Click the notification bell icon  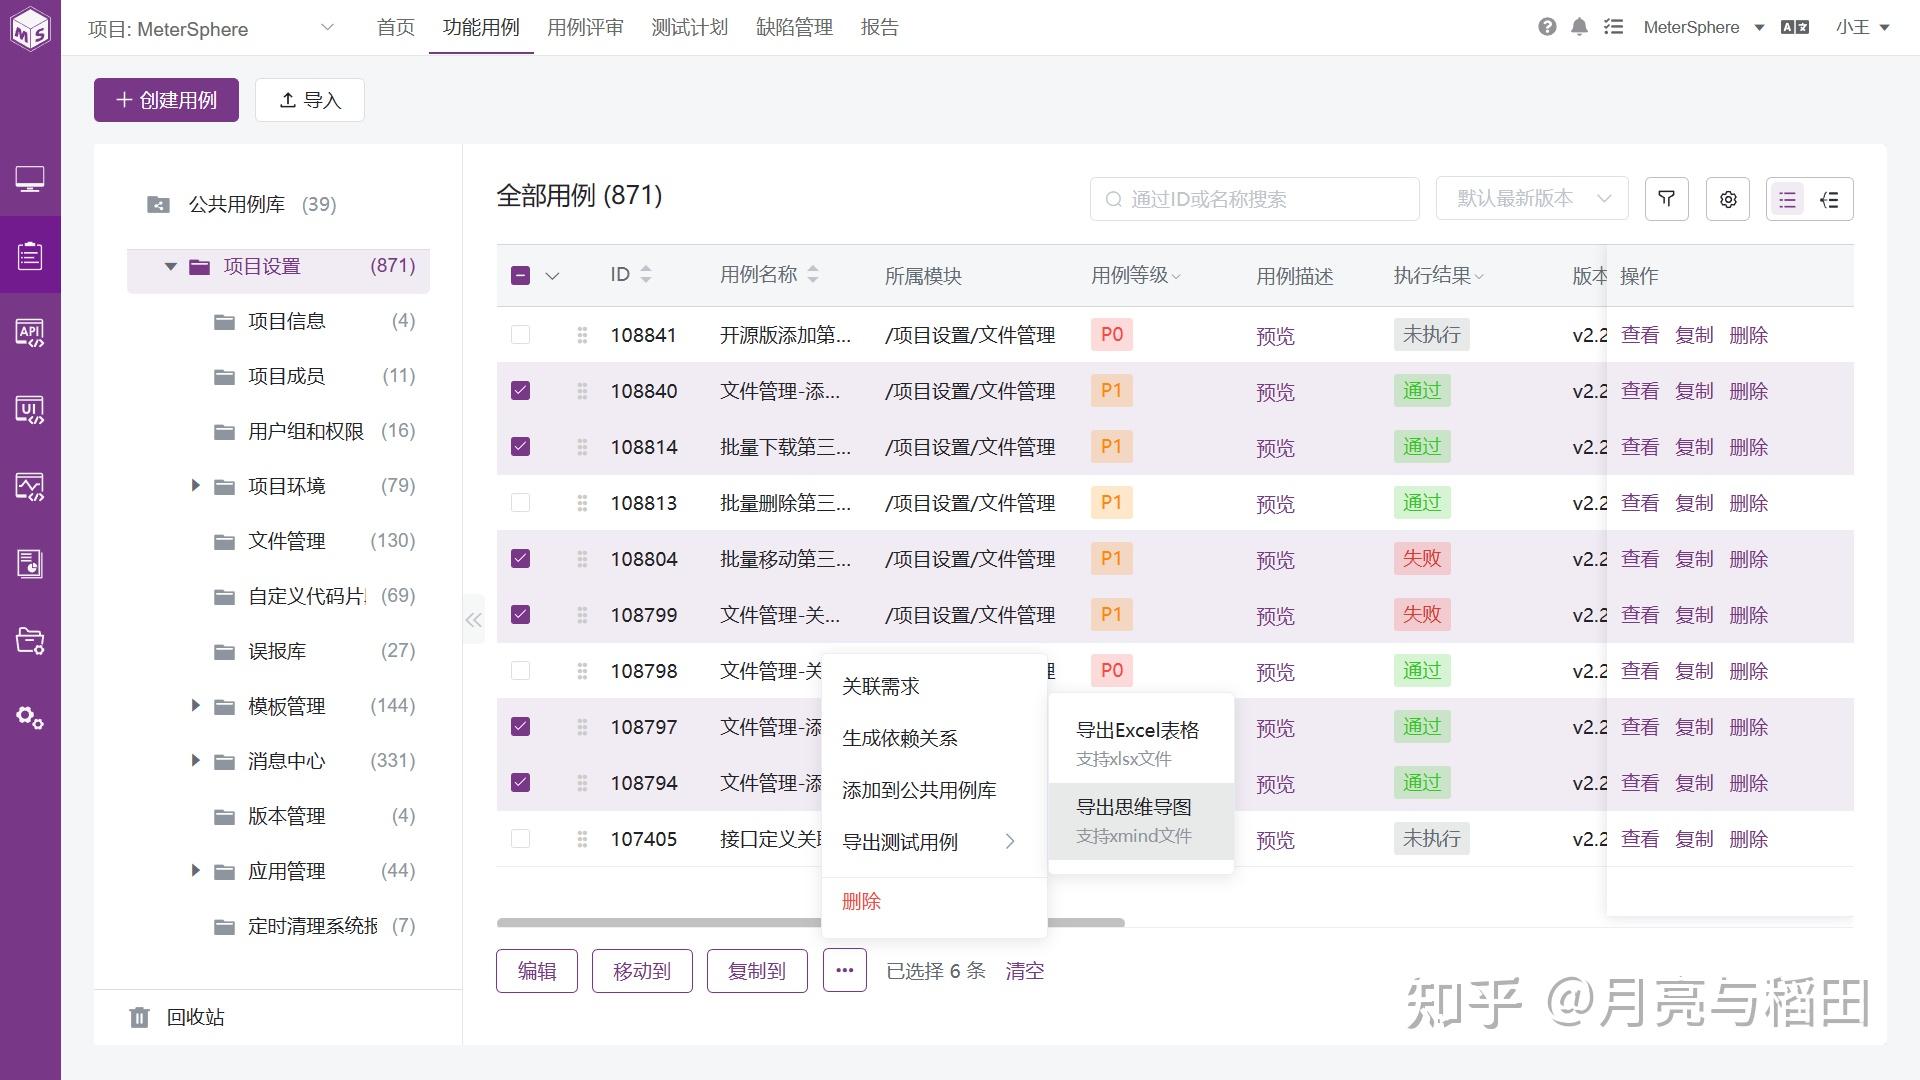pos(1579,27)
